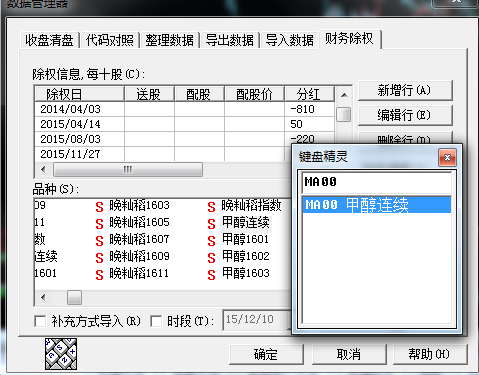Click the table's vertical scrollbar thumb

pos(344,115)
